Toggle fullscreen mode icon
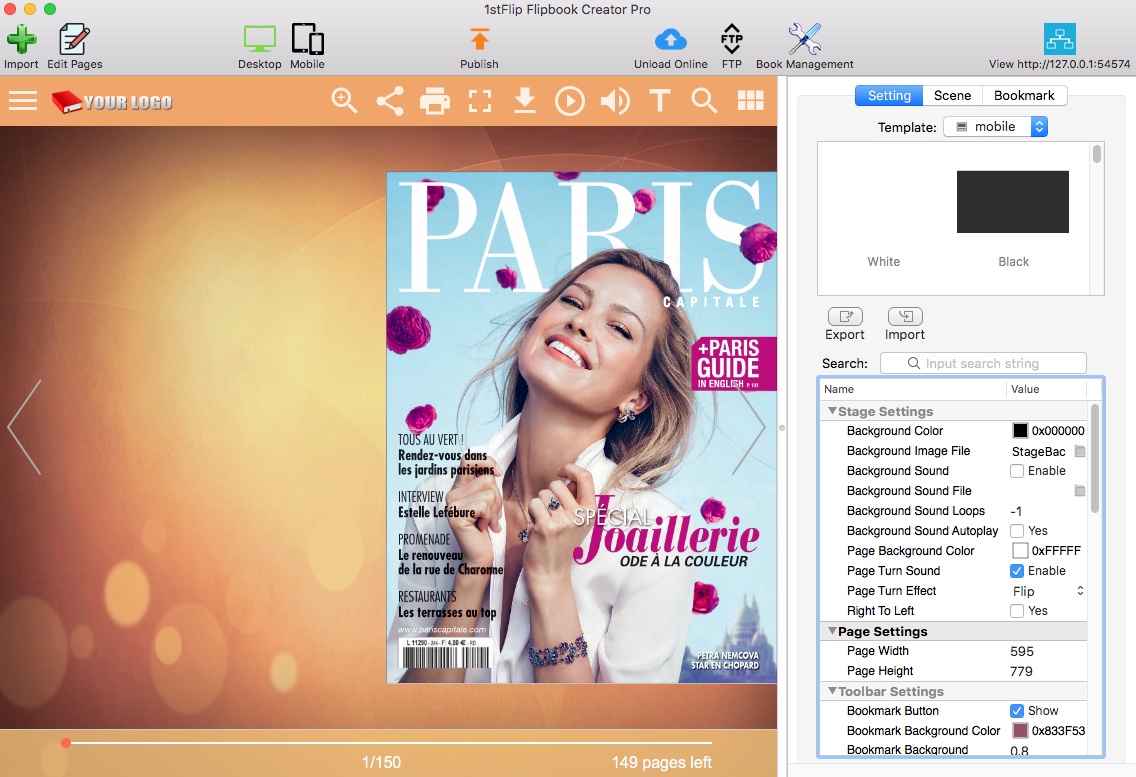1136x777 pixels. pos(480,101)
